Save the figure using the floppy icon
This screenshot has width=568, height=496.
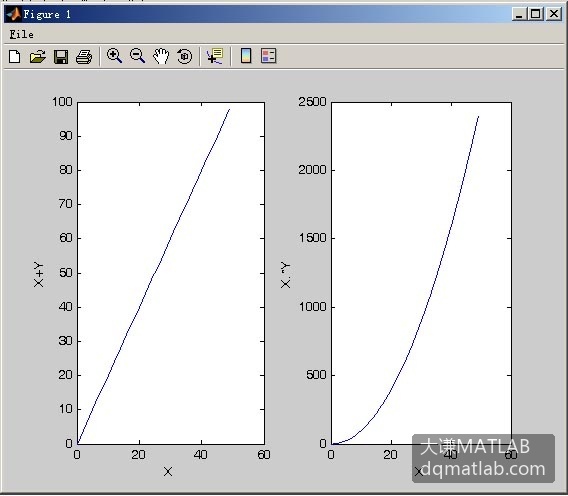point(61,57)
